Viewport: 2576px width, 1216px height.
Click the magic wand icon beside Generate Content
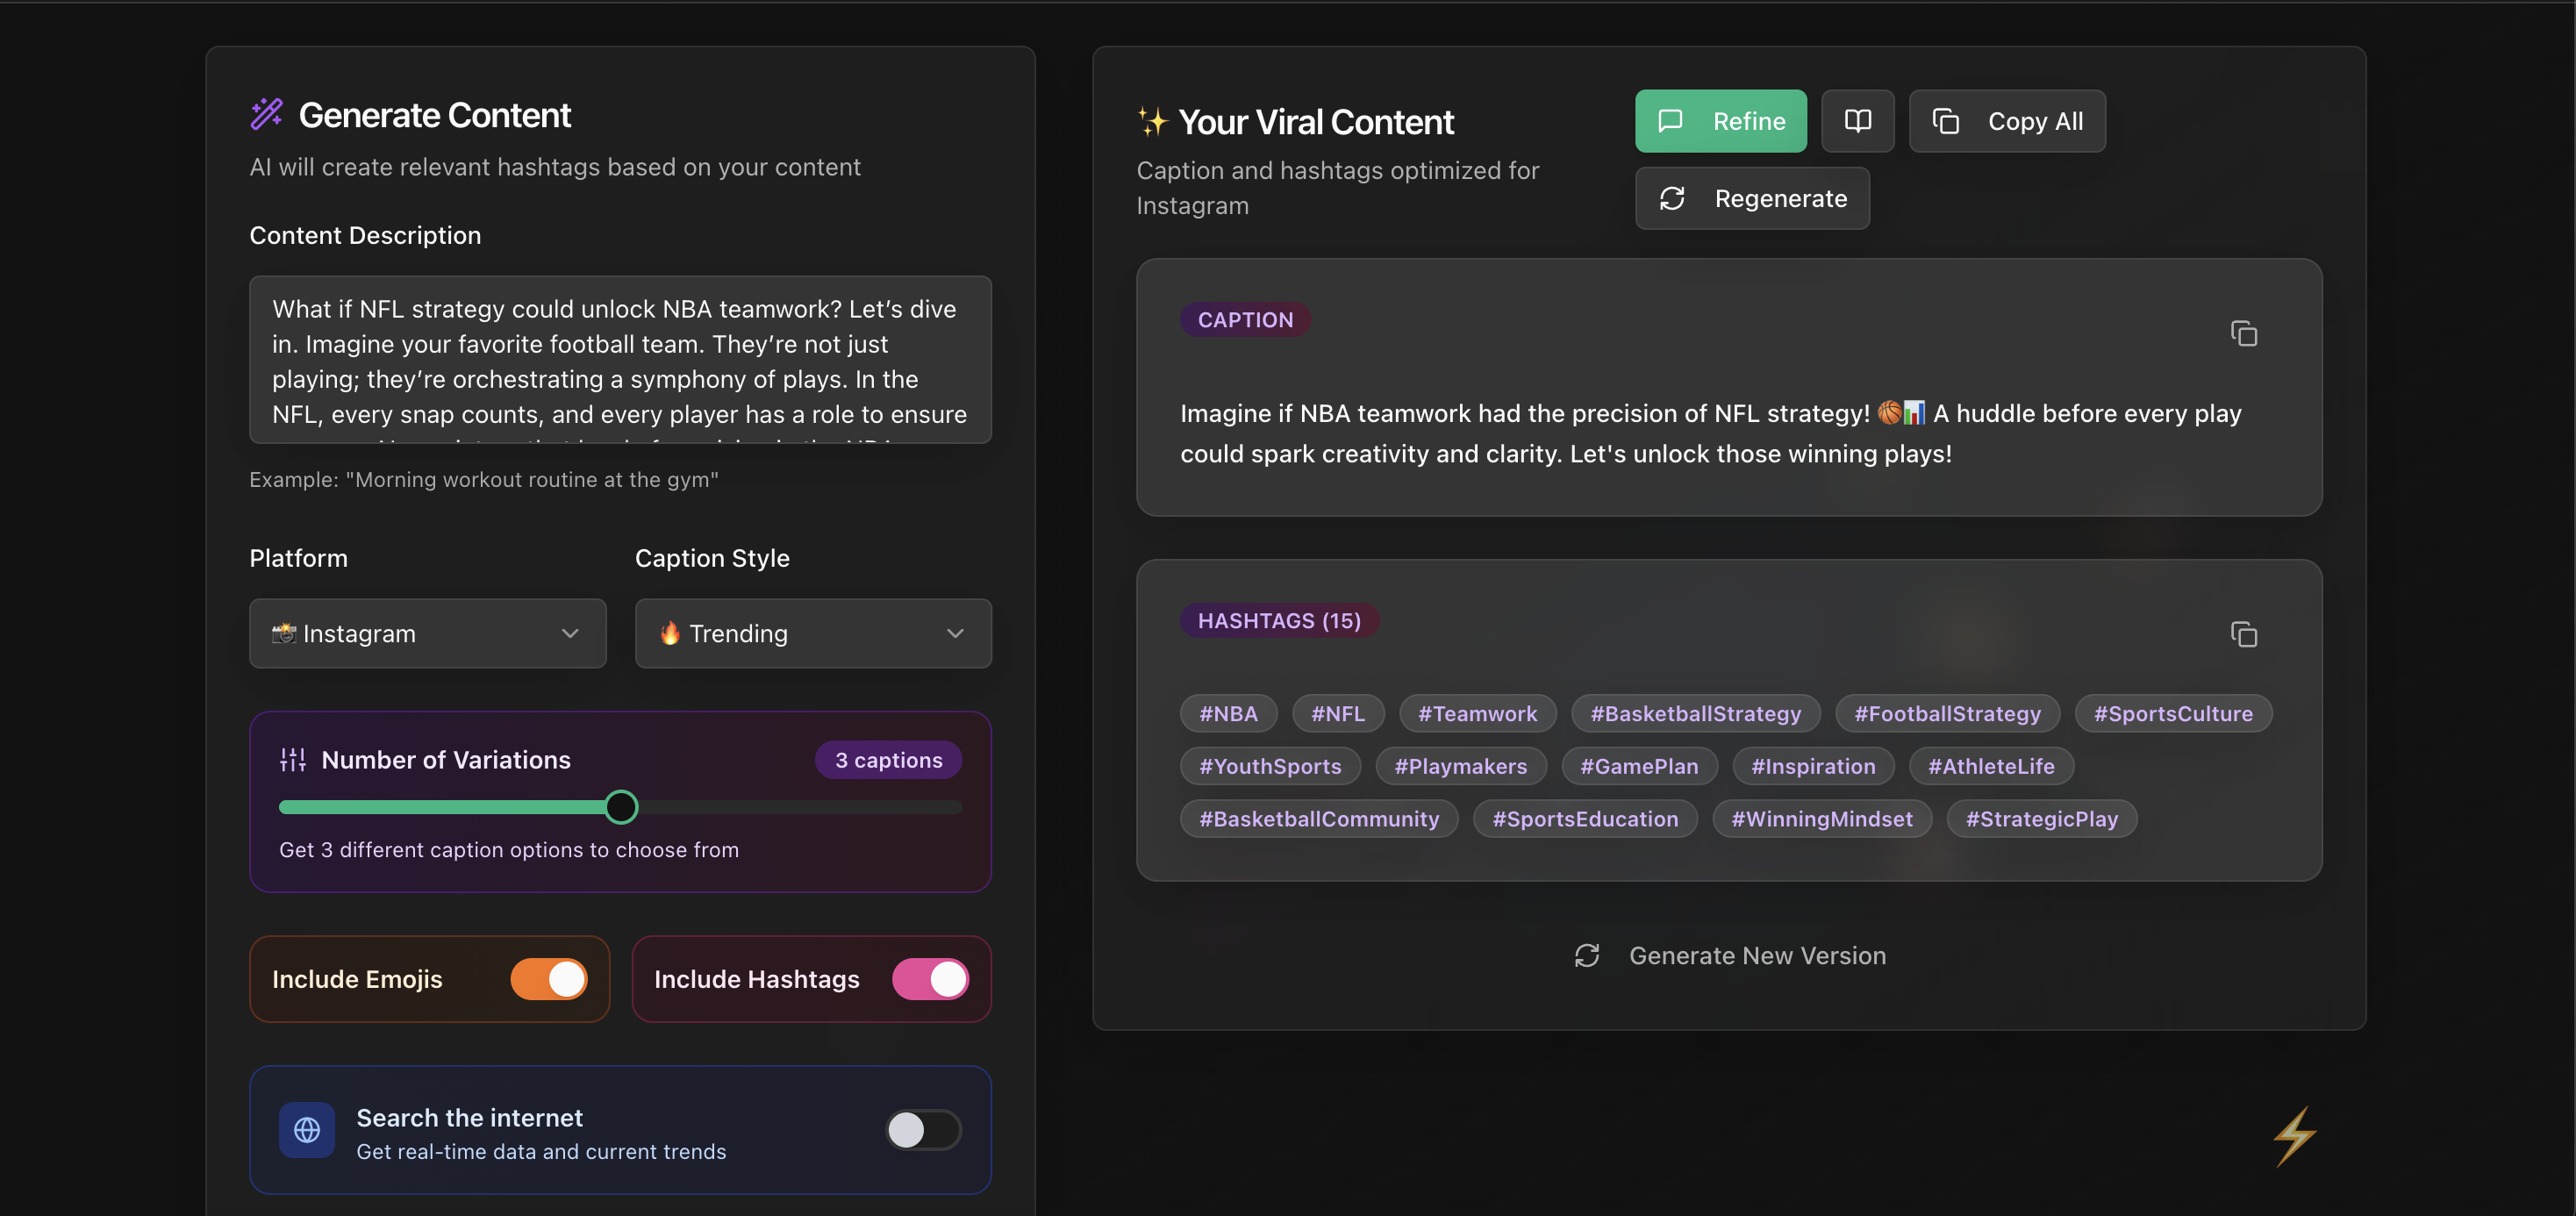click(x=267, y=114)
